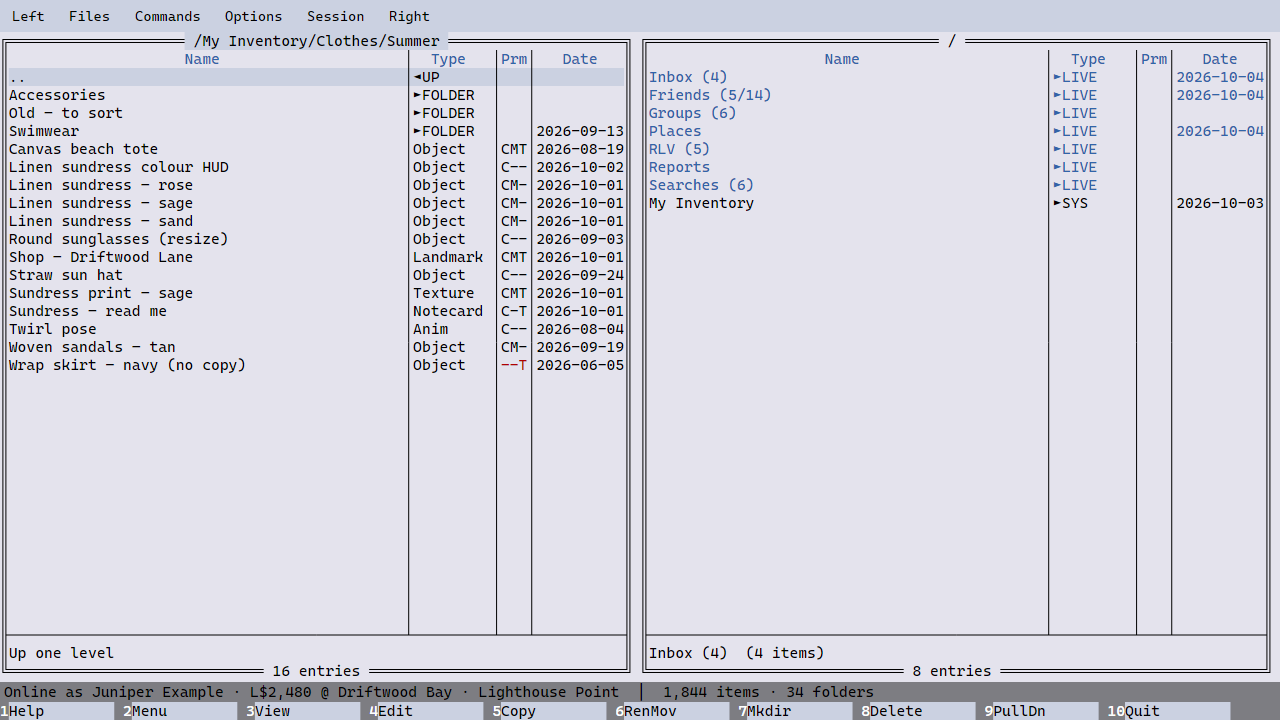Select the Inbox (4) live entry

(956, 77)
